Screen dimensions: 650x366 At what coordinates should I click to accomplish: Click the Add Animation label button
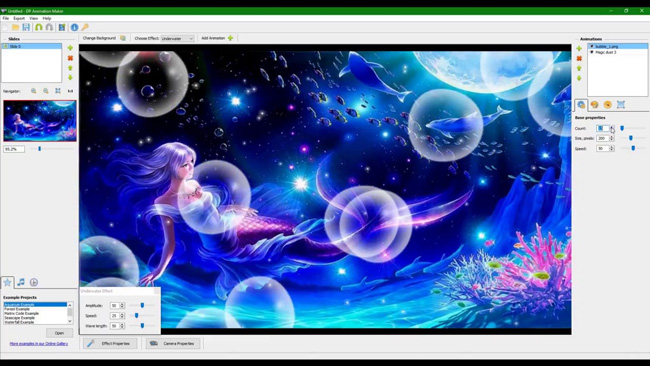coord(213,38)
